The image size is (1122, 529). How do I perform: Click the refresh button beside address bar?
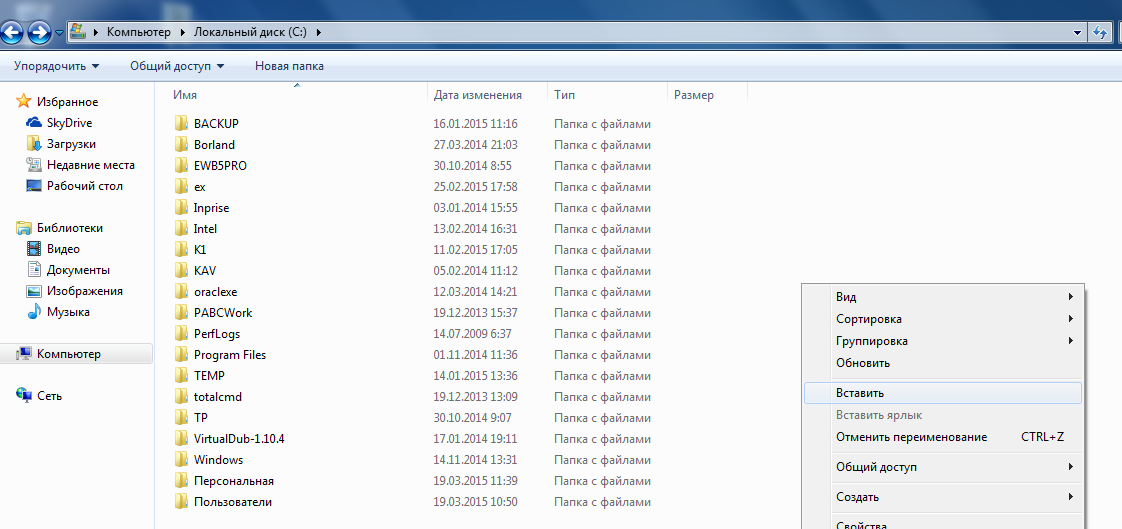click(x=1100, y=32)
